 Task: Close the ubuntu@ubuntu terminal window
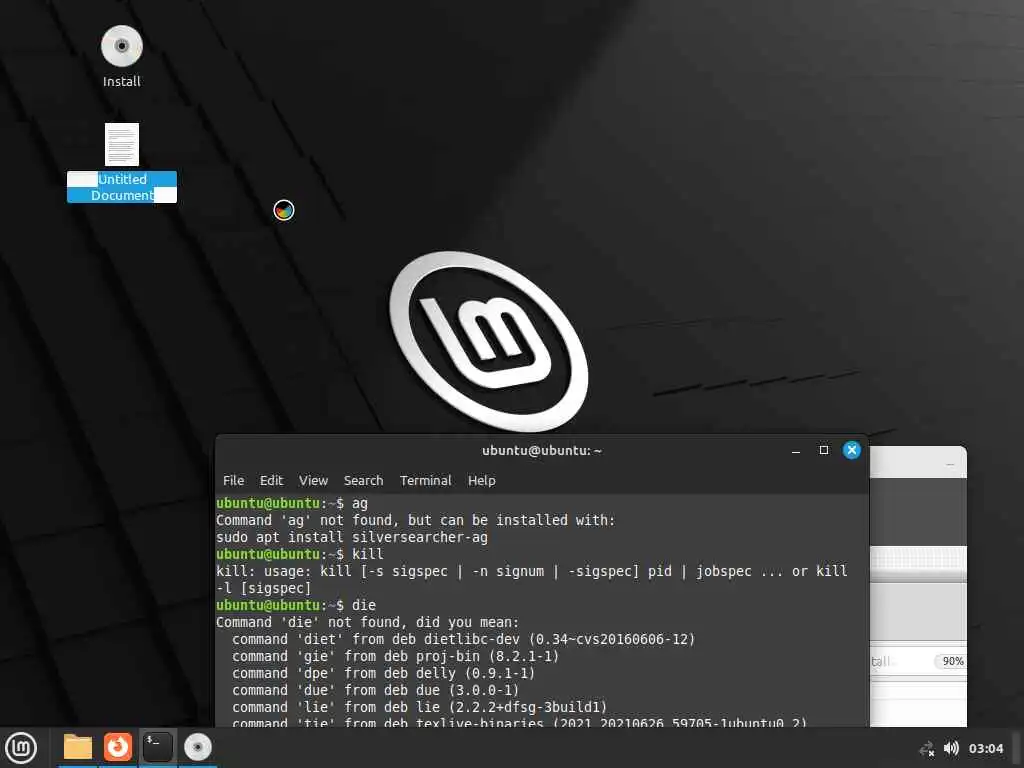click(852, 450)
